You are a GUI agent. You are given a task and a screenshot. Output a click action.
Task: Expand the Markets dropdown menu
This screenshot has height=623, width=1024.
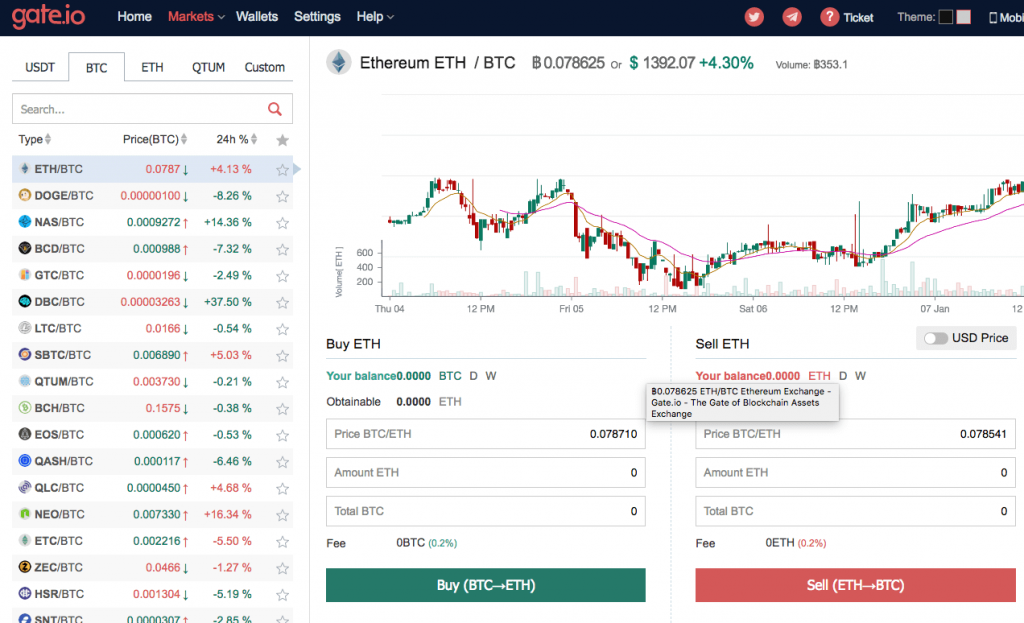[x=196, y=17]
